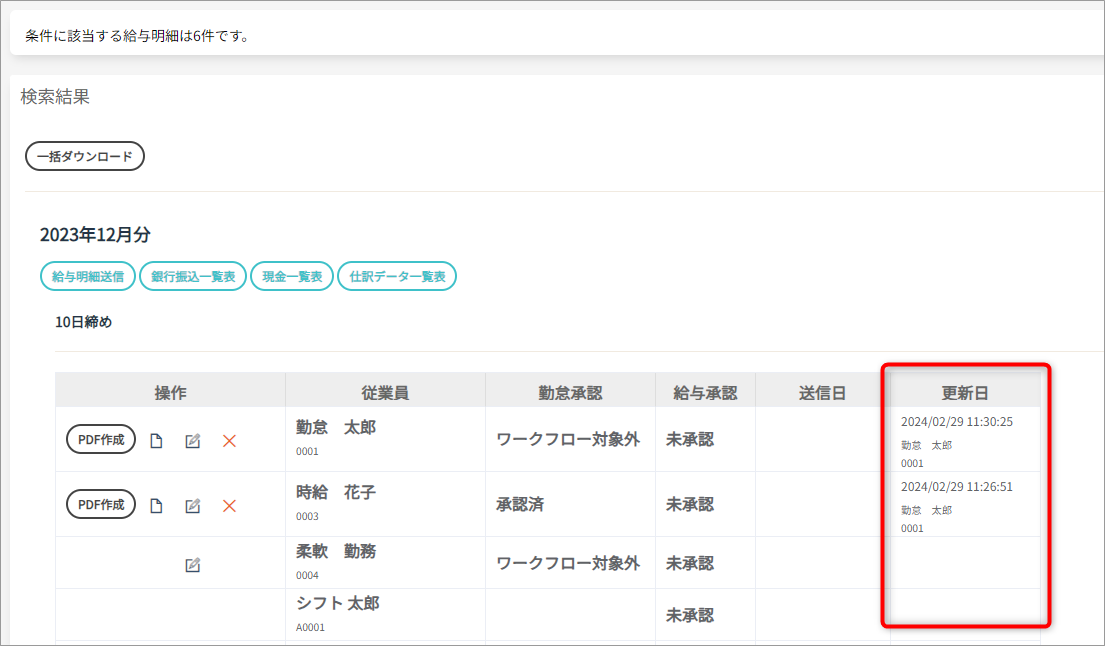Click the document icon in 時給 花子's row
This screenshot has height=646, width=1105.
point(156,506)
